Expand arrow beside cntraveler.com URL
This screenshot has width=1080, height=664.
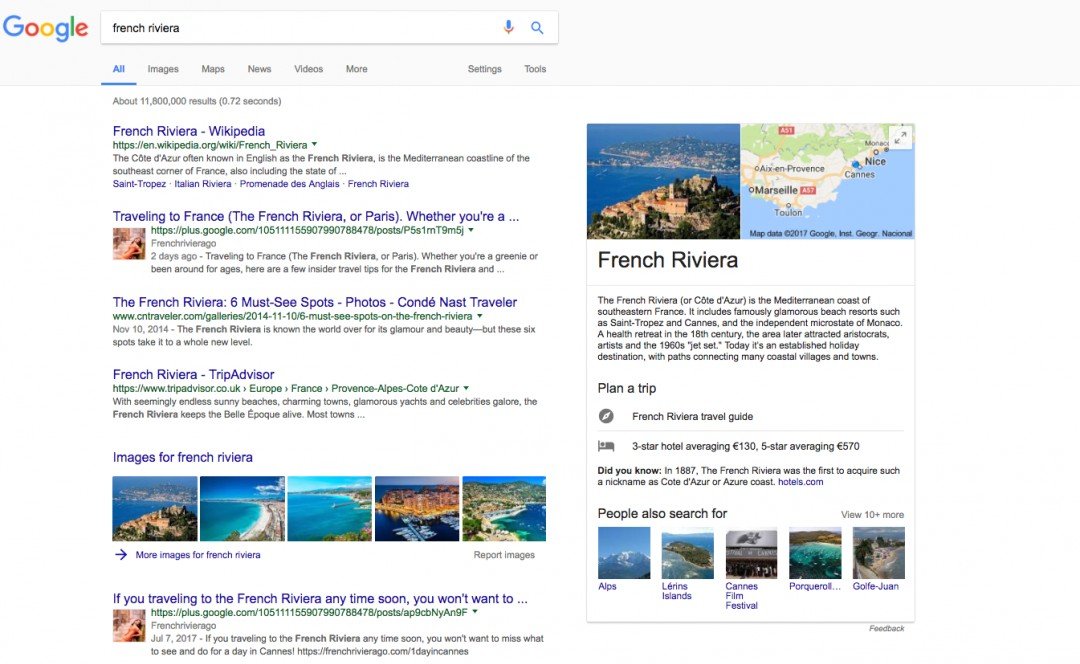point(480,316)
